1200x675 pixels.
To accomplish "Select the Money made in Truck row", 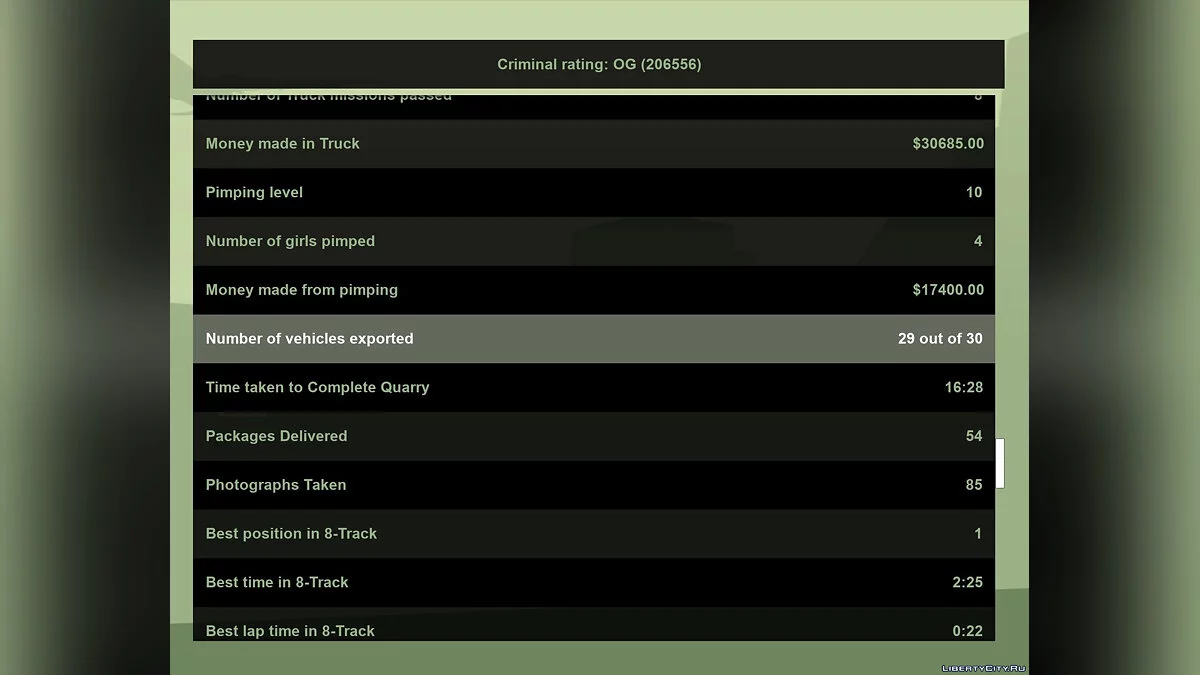I will (593, 144).
